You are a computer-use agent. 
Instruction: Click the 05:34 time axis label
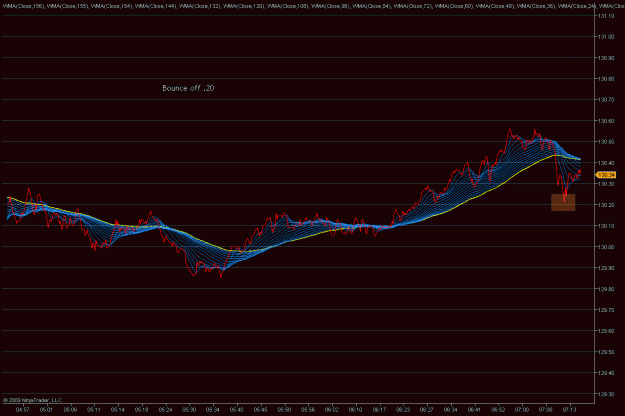[x=213, y=410]
